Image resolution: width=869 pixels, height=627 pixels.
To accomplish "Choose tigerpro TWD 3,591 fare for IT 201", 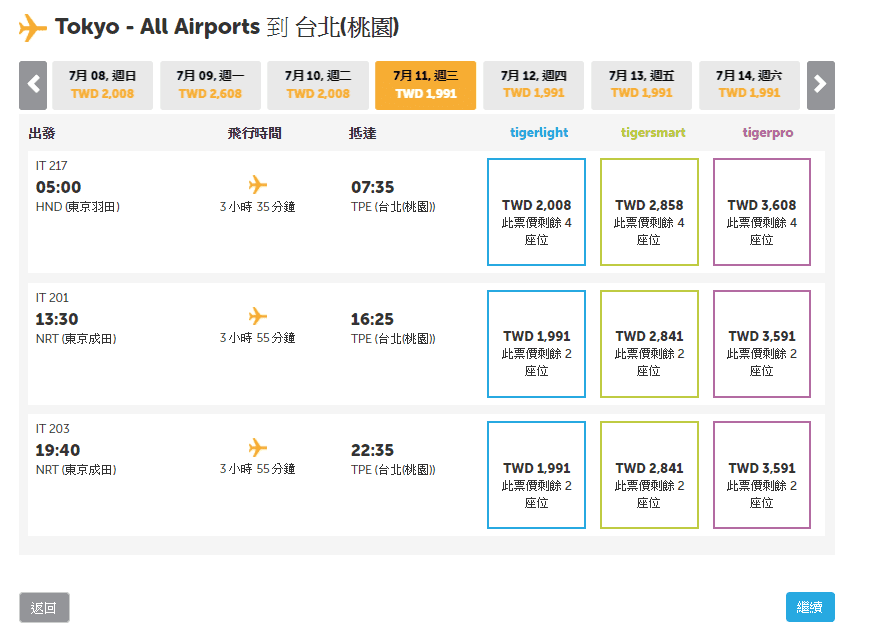I will pyautogui.click(x=761, y=344).
